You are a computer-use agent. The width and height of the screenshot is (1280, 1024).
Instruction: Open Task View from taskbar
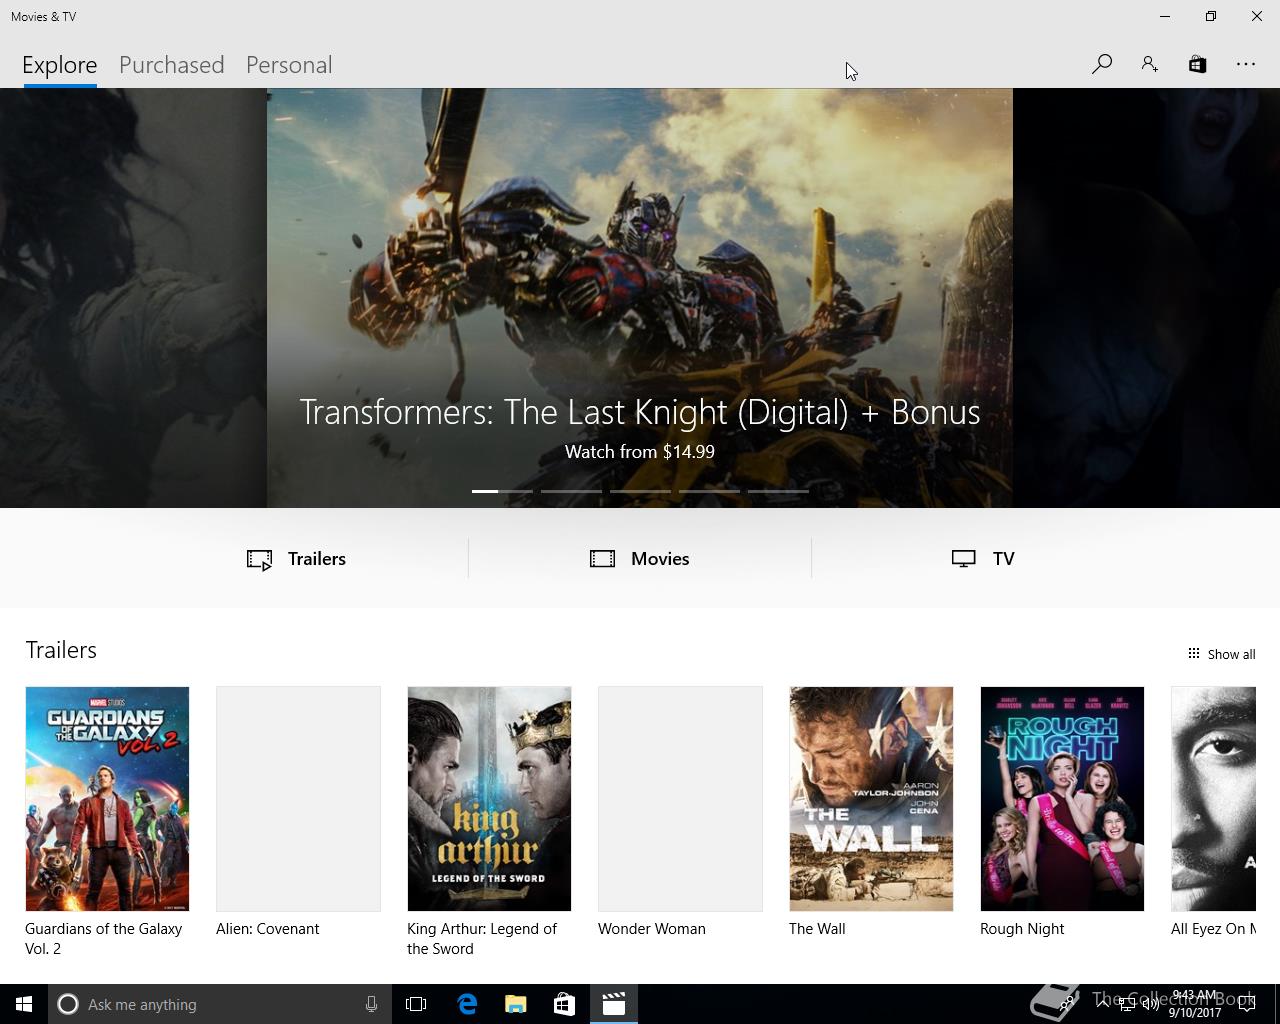coord(416,1004)
